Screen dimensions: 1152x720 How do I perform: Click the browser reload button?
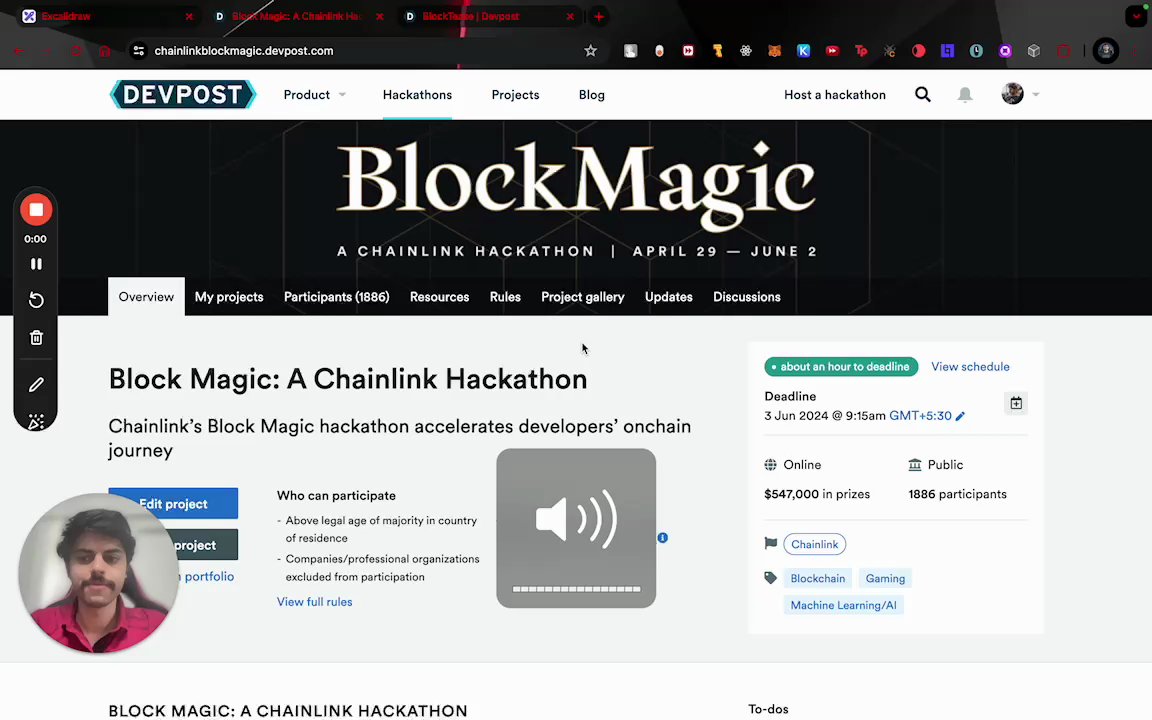pyautogui.click(x=76, y=51)
